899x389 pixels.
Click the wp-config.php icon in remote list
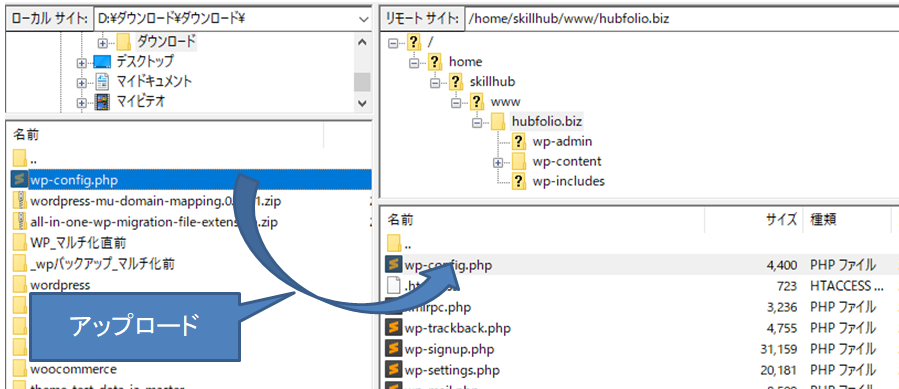coord(393,264)
